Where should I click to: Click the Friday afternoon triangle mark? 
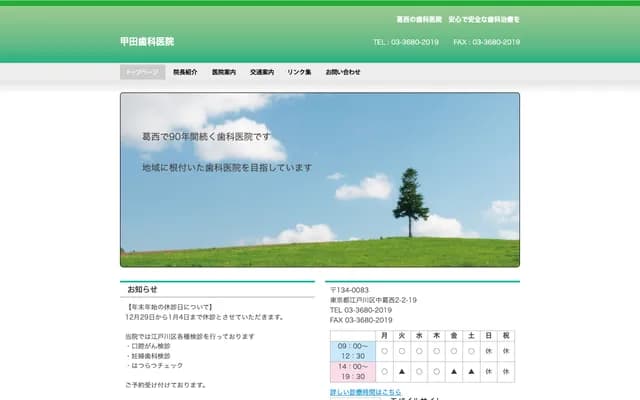(454, 371)
